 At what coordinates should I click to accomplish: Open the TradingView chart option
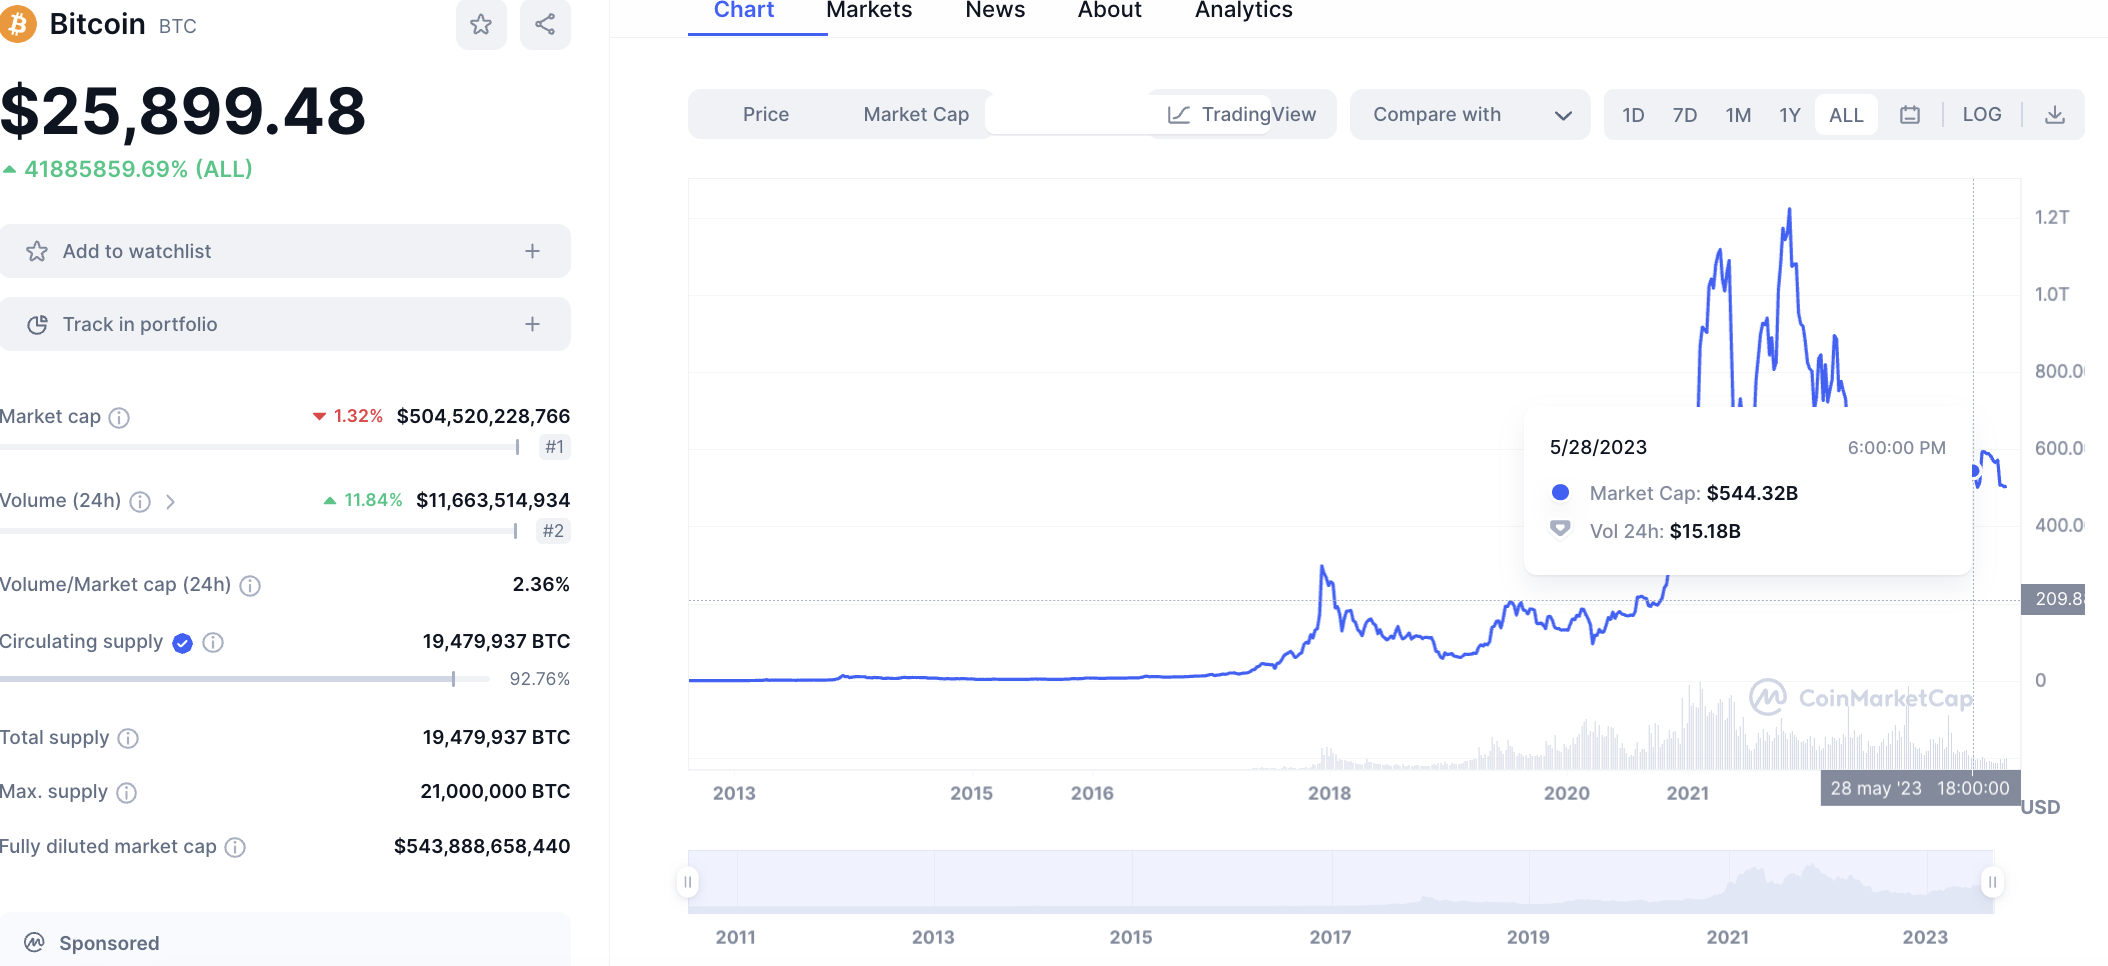pos(1242,115)
